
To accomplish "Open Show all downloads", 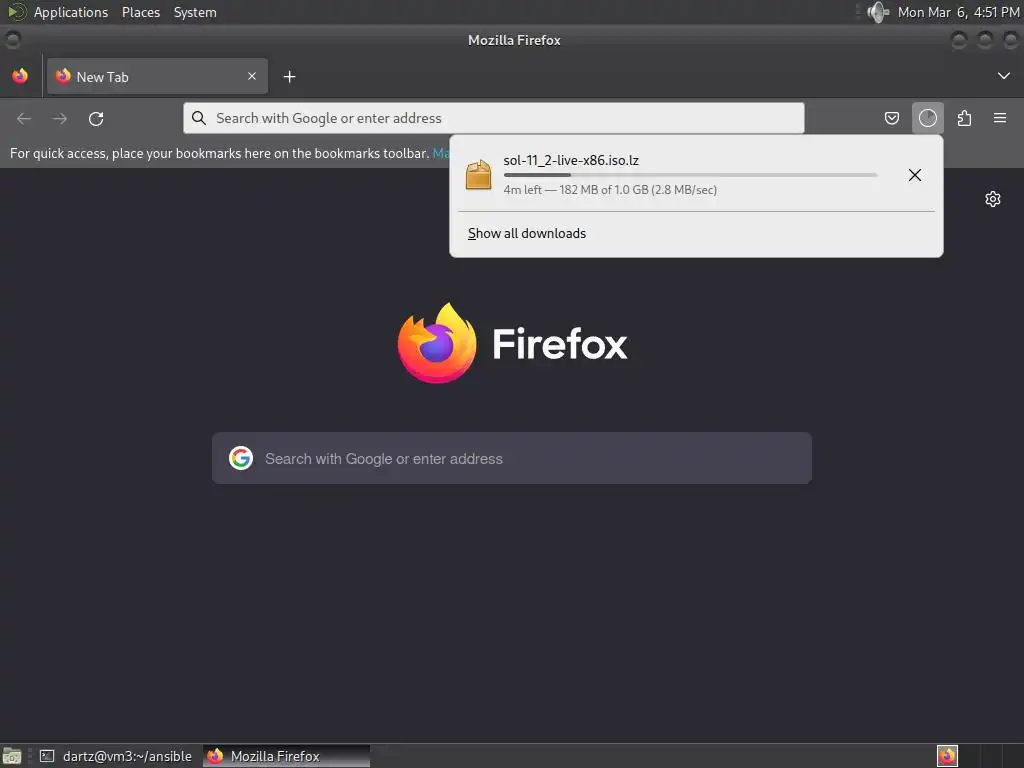I will 526,234.
